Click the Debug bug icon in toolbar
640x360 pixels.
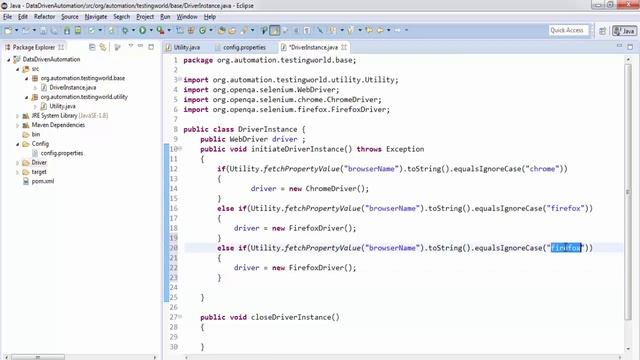pyautogui.click(x=125, y=30)
